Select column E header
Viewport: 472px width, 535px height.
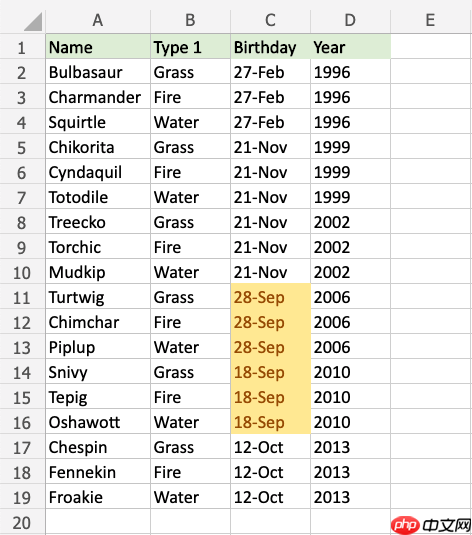click(431, 20)
